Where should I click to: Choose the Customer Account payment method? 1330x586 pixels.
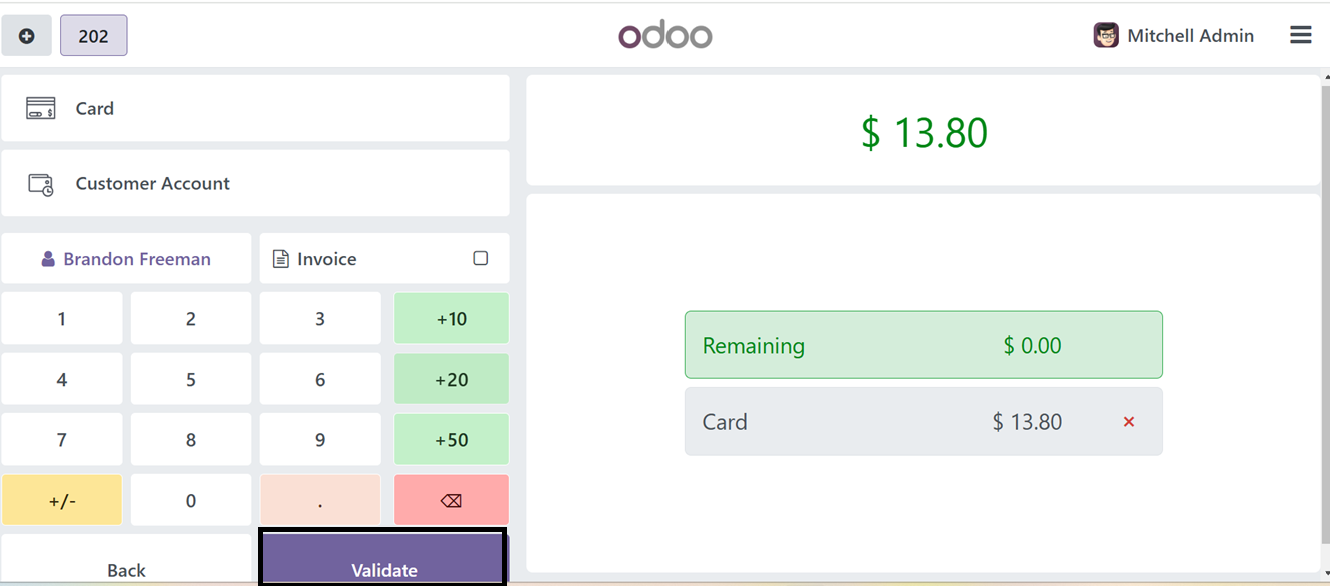255,184
